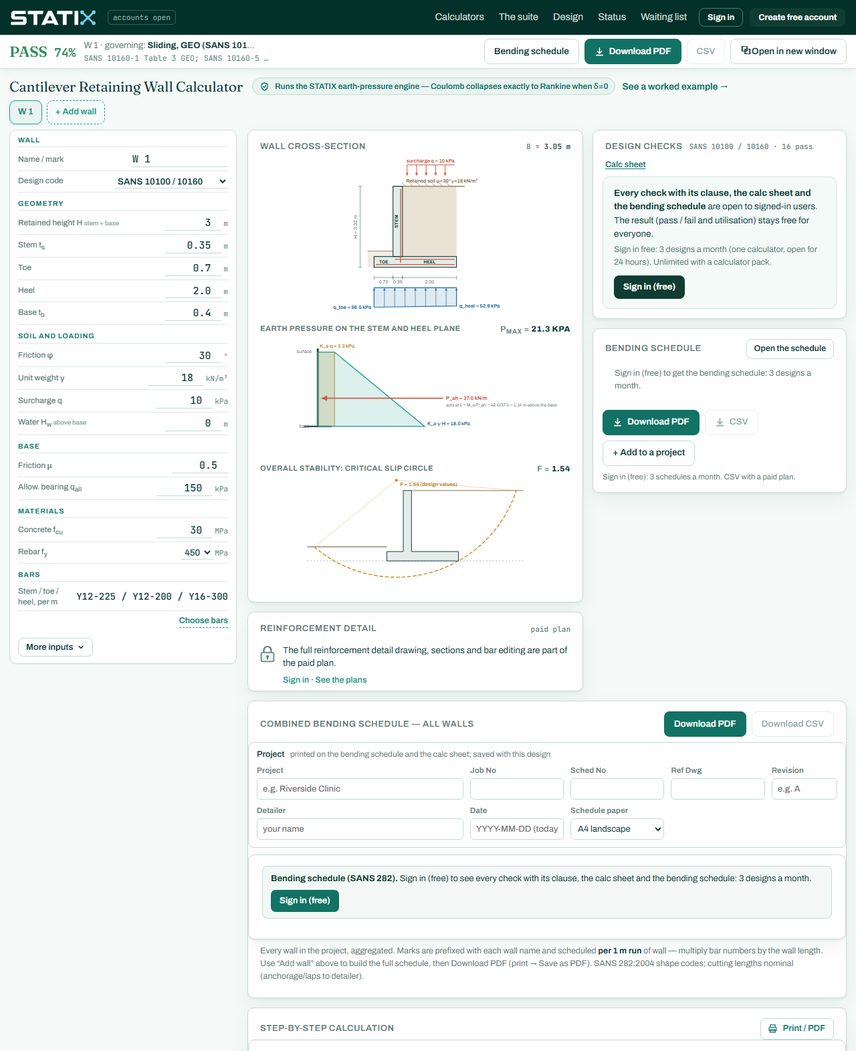Download PDF for the combined bending schedule

tap(705, 724)
